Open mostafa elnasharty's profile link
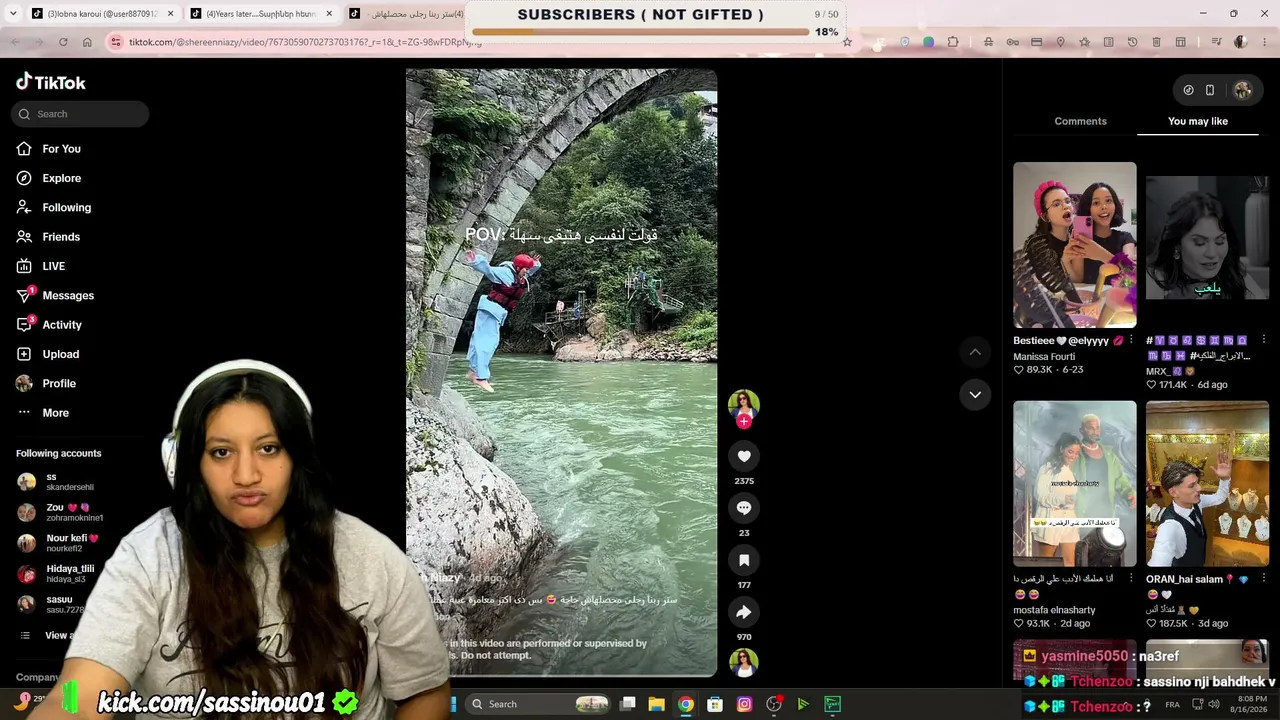This screenshot has height=720, width=1280. 1054,610
